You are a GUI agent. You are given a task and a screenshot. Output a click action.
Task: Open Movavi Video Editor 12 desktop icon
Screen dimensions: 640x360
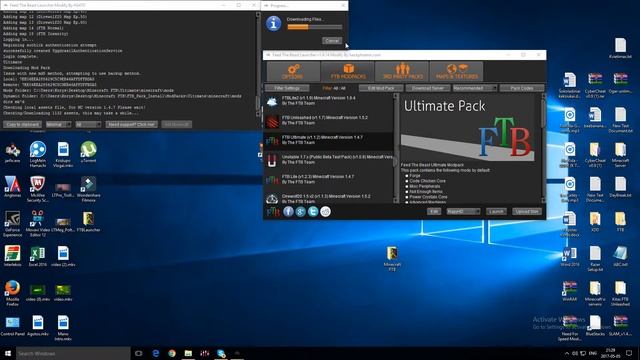click(38, 223)
